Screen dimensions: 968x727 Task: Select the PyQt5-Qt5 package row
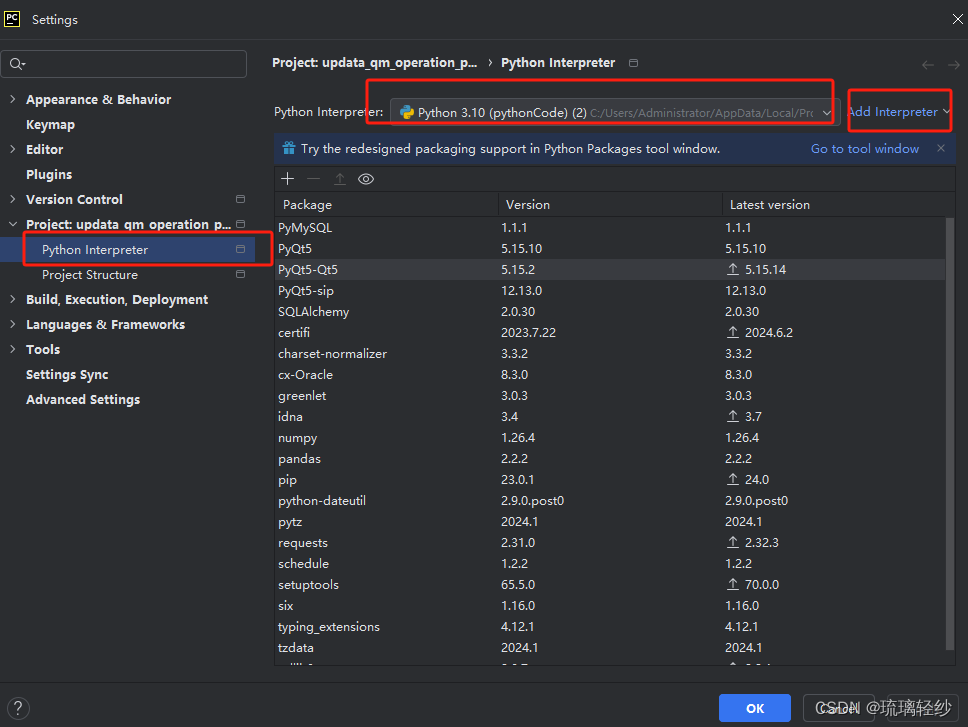point(610,270)
